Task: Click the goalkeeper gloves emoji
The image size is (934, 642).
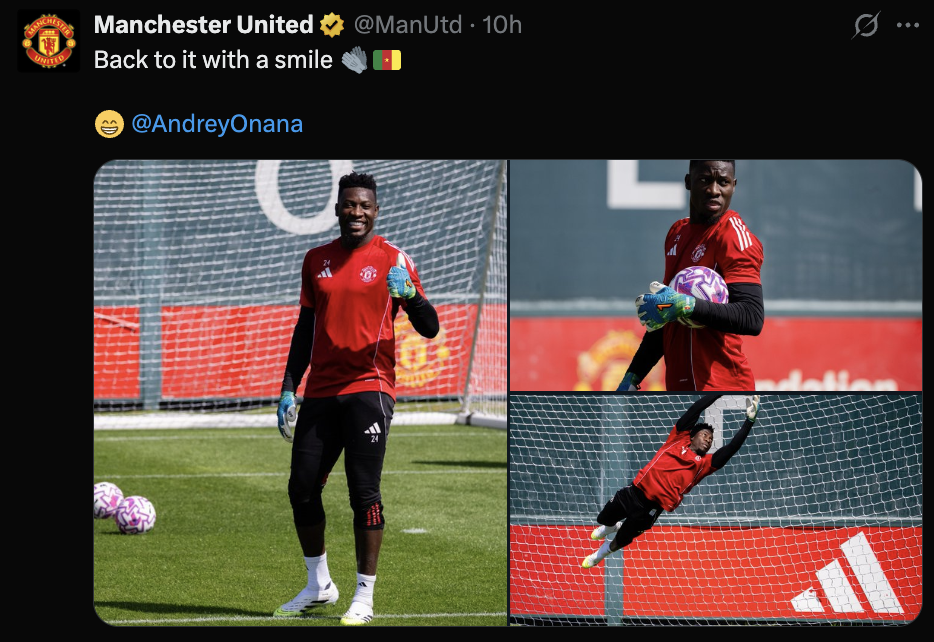Action: click(355, 60)
